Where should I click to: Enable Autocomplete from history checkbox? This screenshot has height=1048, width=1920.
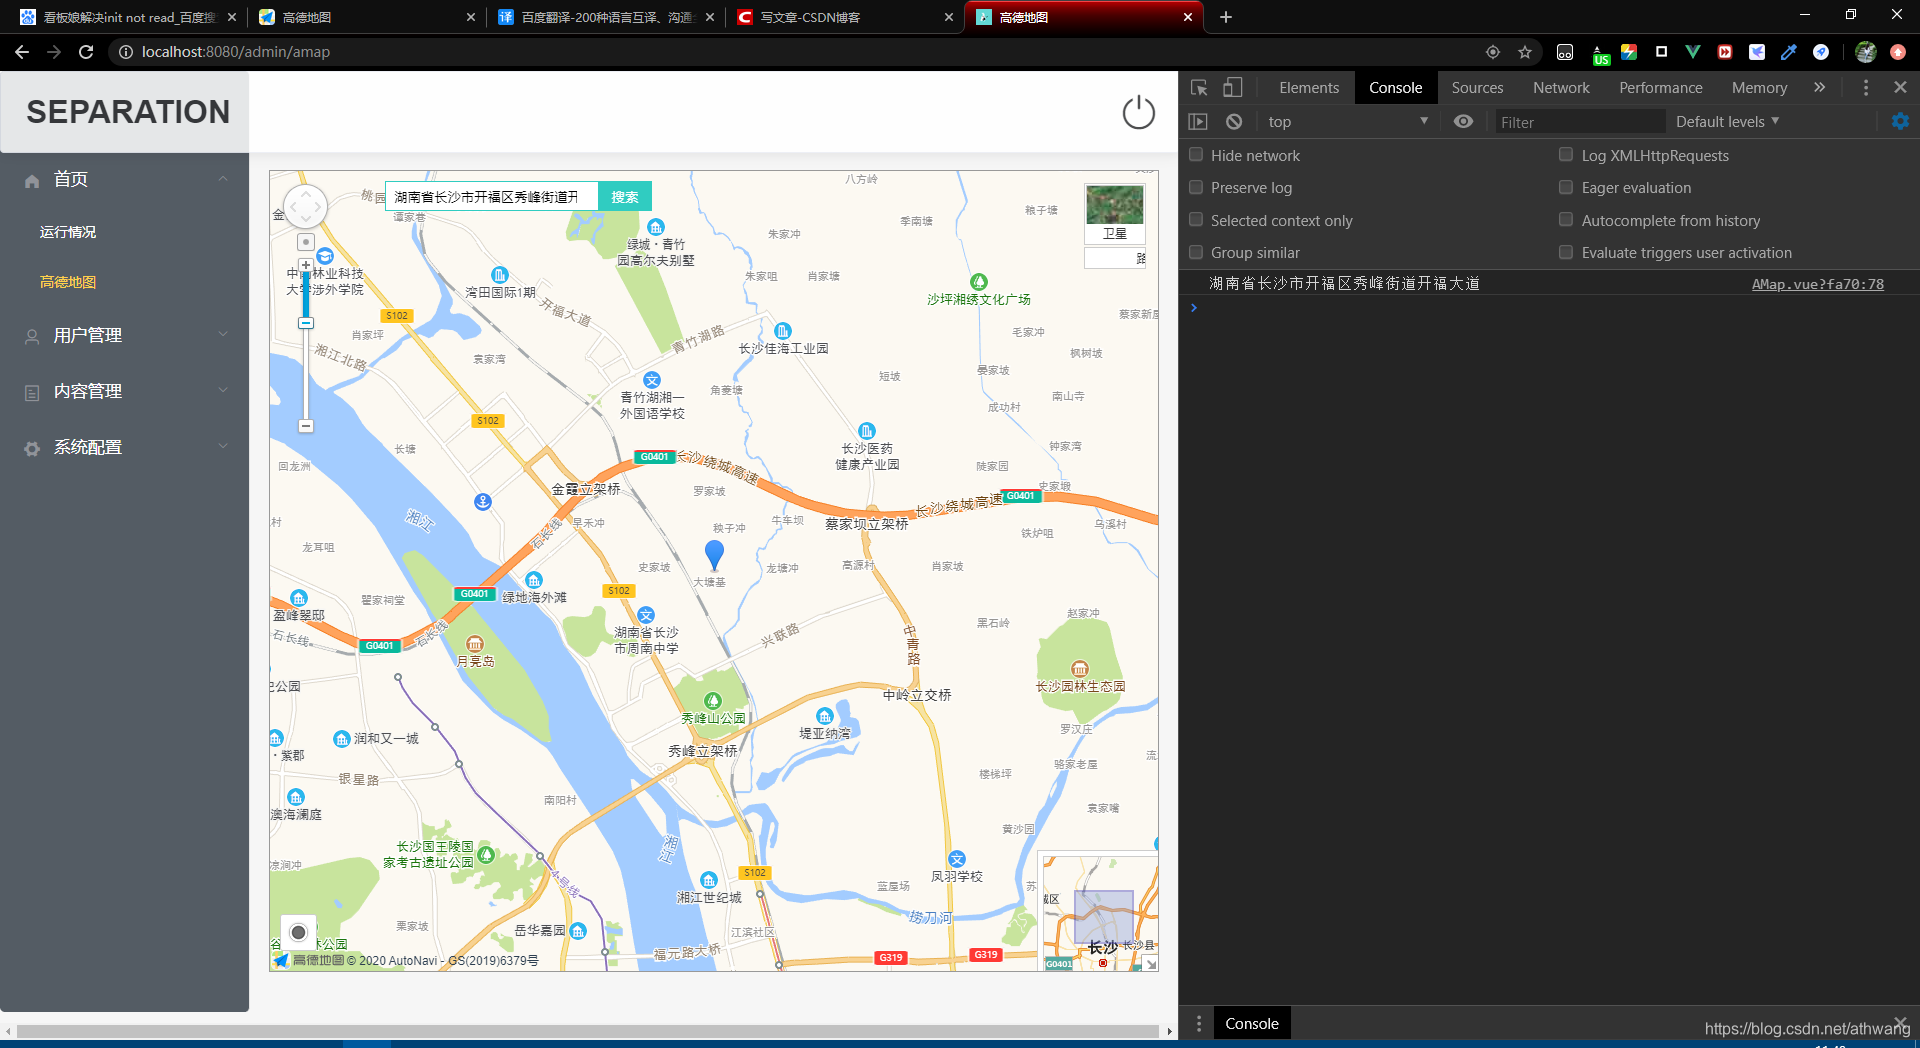pyautogui.click(x=1566, y=220)
